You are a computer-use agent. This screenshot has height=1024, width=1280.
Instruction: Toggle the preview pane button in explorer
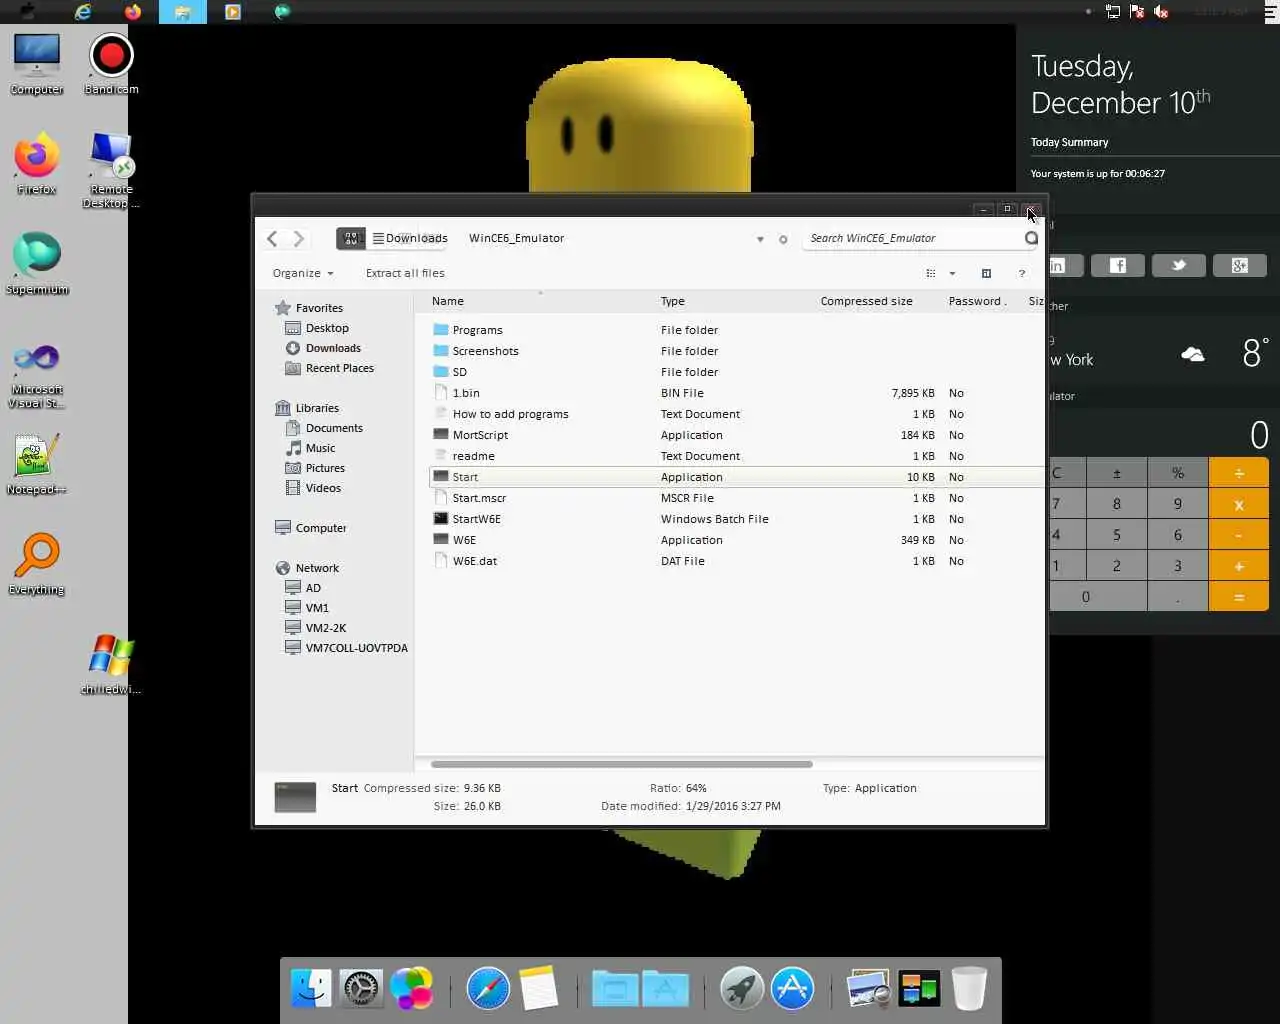tap(986, 273)
